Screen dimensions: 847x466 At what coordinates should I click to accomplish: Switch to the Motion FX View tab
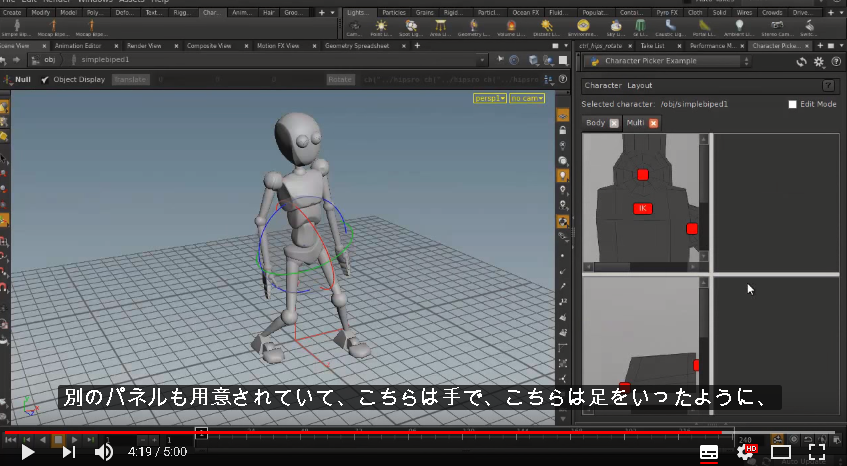click(278, 46)
